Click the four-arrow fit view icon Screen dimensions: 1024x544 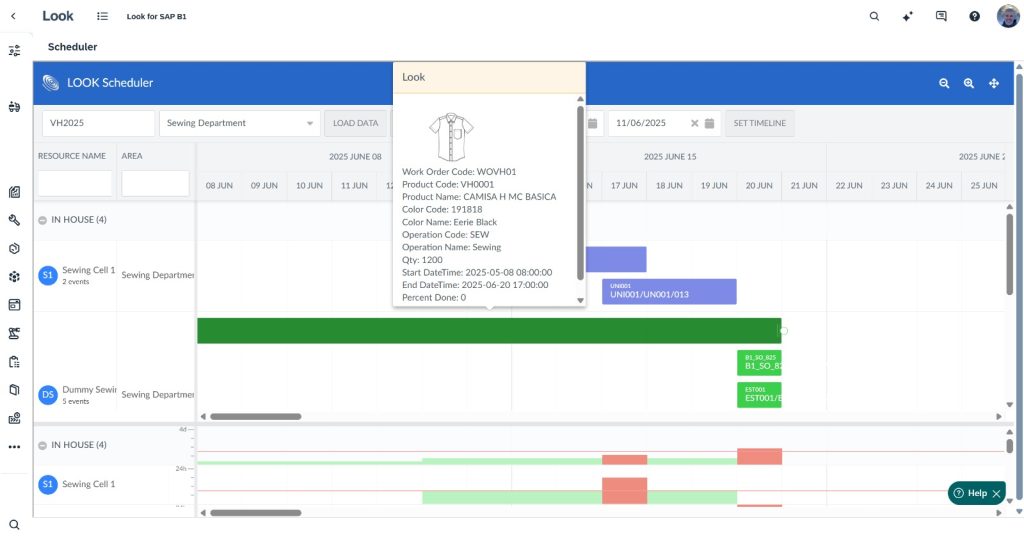coord(994,83)
